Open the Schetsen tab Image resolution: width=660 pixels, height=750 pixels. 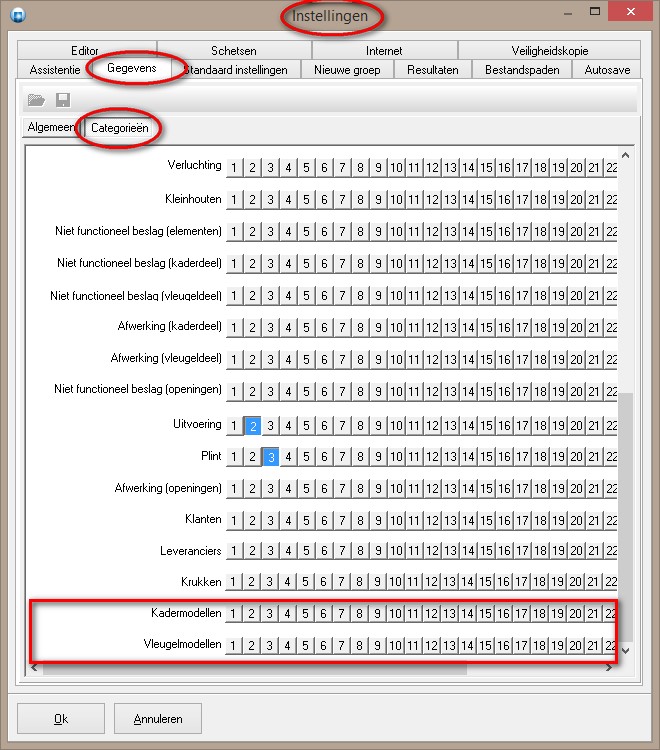tap(234, 50)
